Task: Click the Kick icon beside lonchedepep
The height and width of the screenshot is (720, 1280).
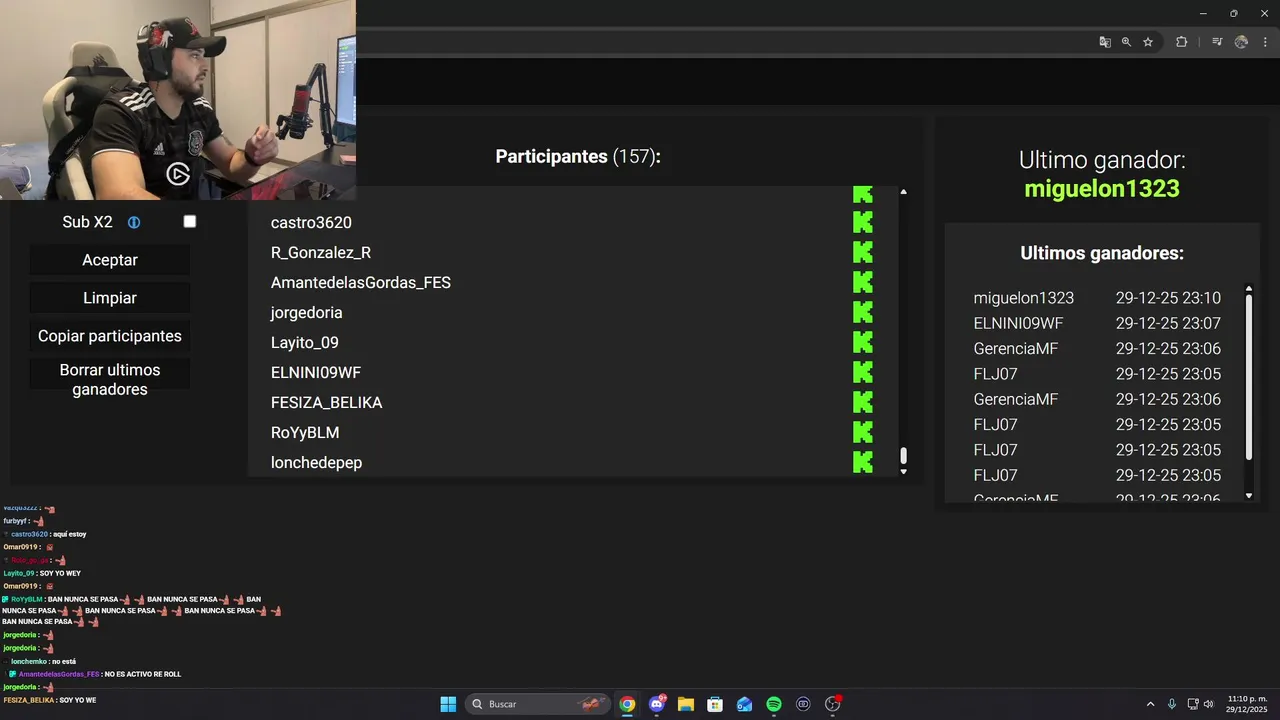Action: click(862, 462)
